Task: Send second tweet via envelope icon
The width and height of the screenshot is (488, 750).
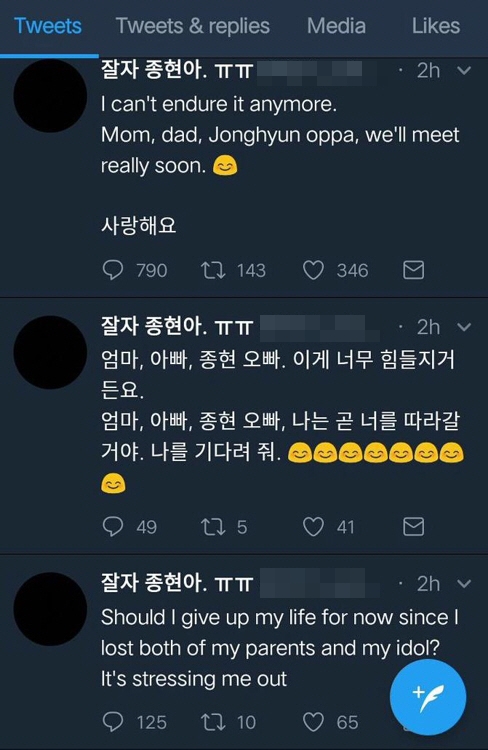Action: (413, 527)
